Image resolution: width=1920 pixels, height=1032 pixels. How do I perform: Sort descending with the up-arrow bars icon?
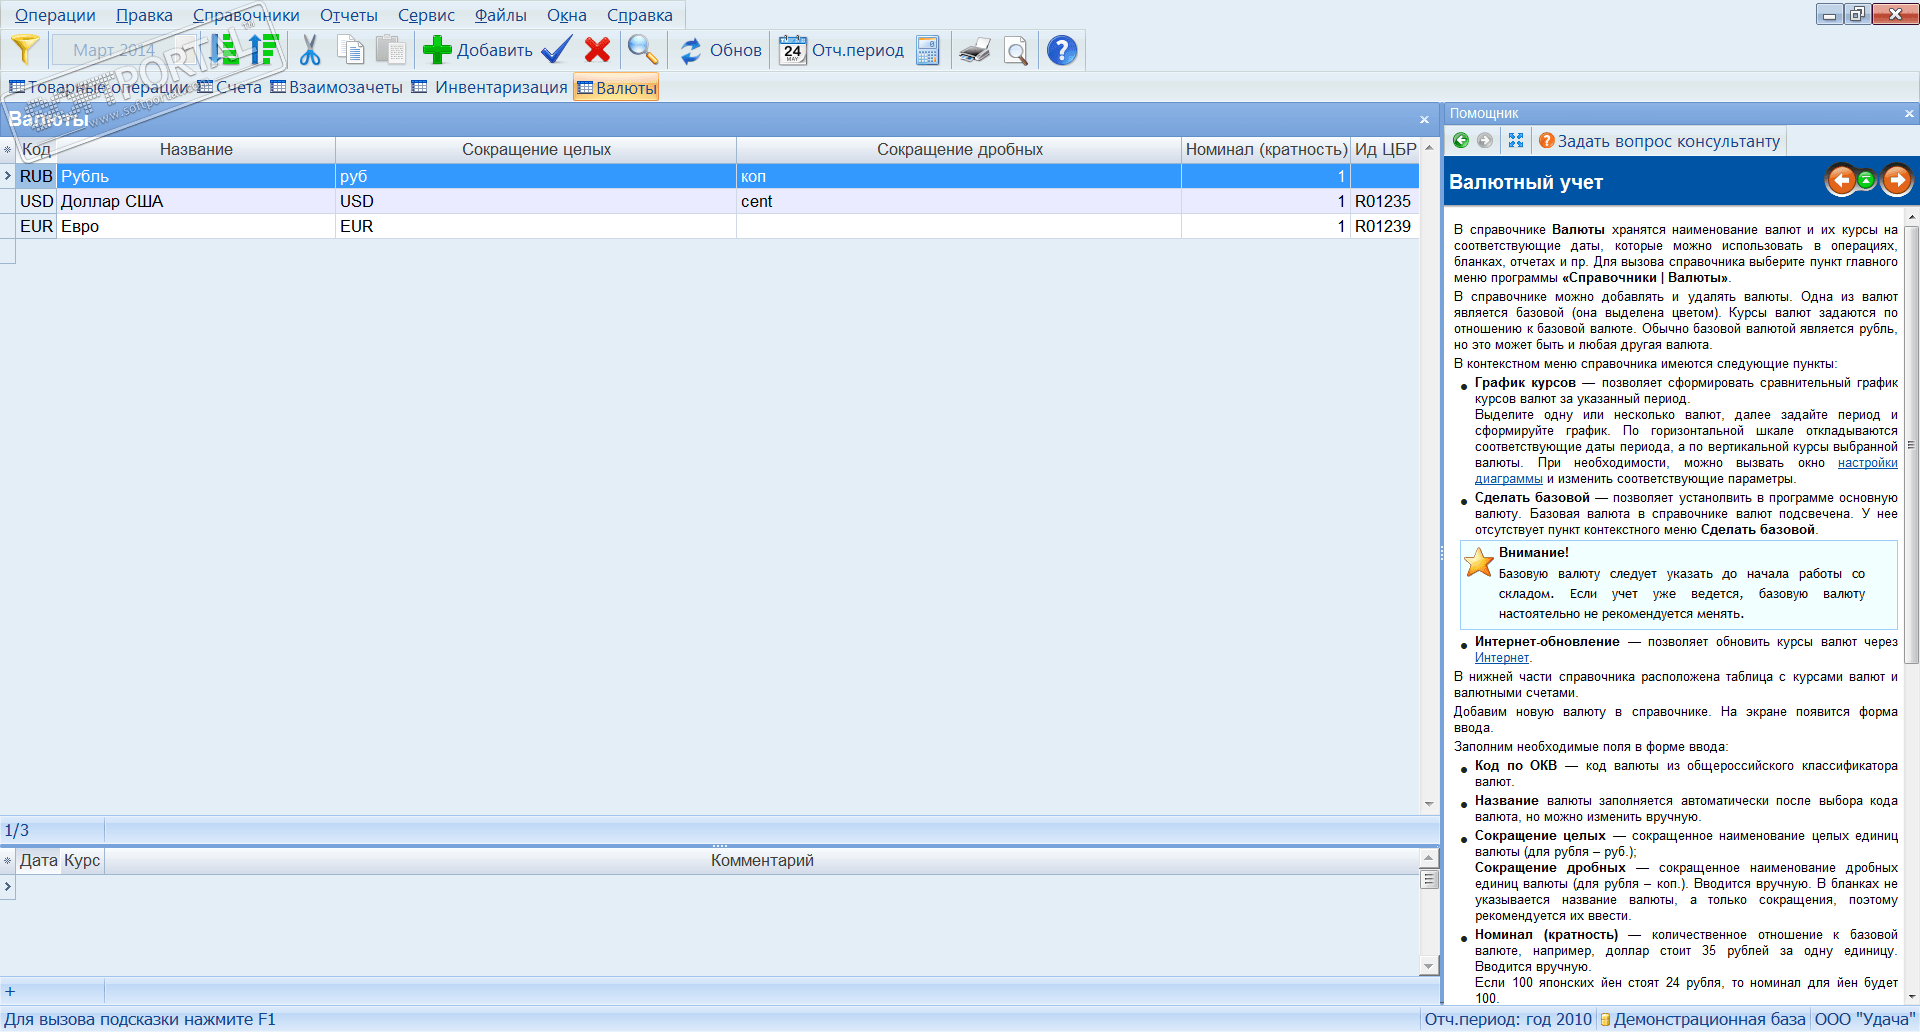tap(264, 50)
